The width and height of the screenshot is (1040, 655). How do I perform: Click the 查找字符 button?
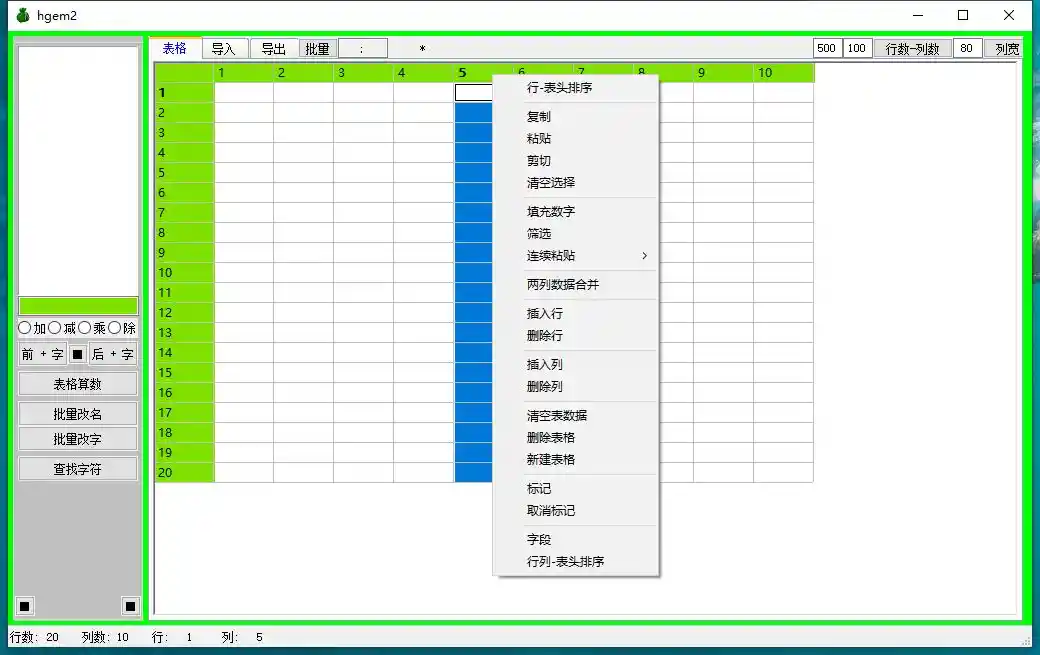[x=78, y=469]
